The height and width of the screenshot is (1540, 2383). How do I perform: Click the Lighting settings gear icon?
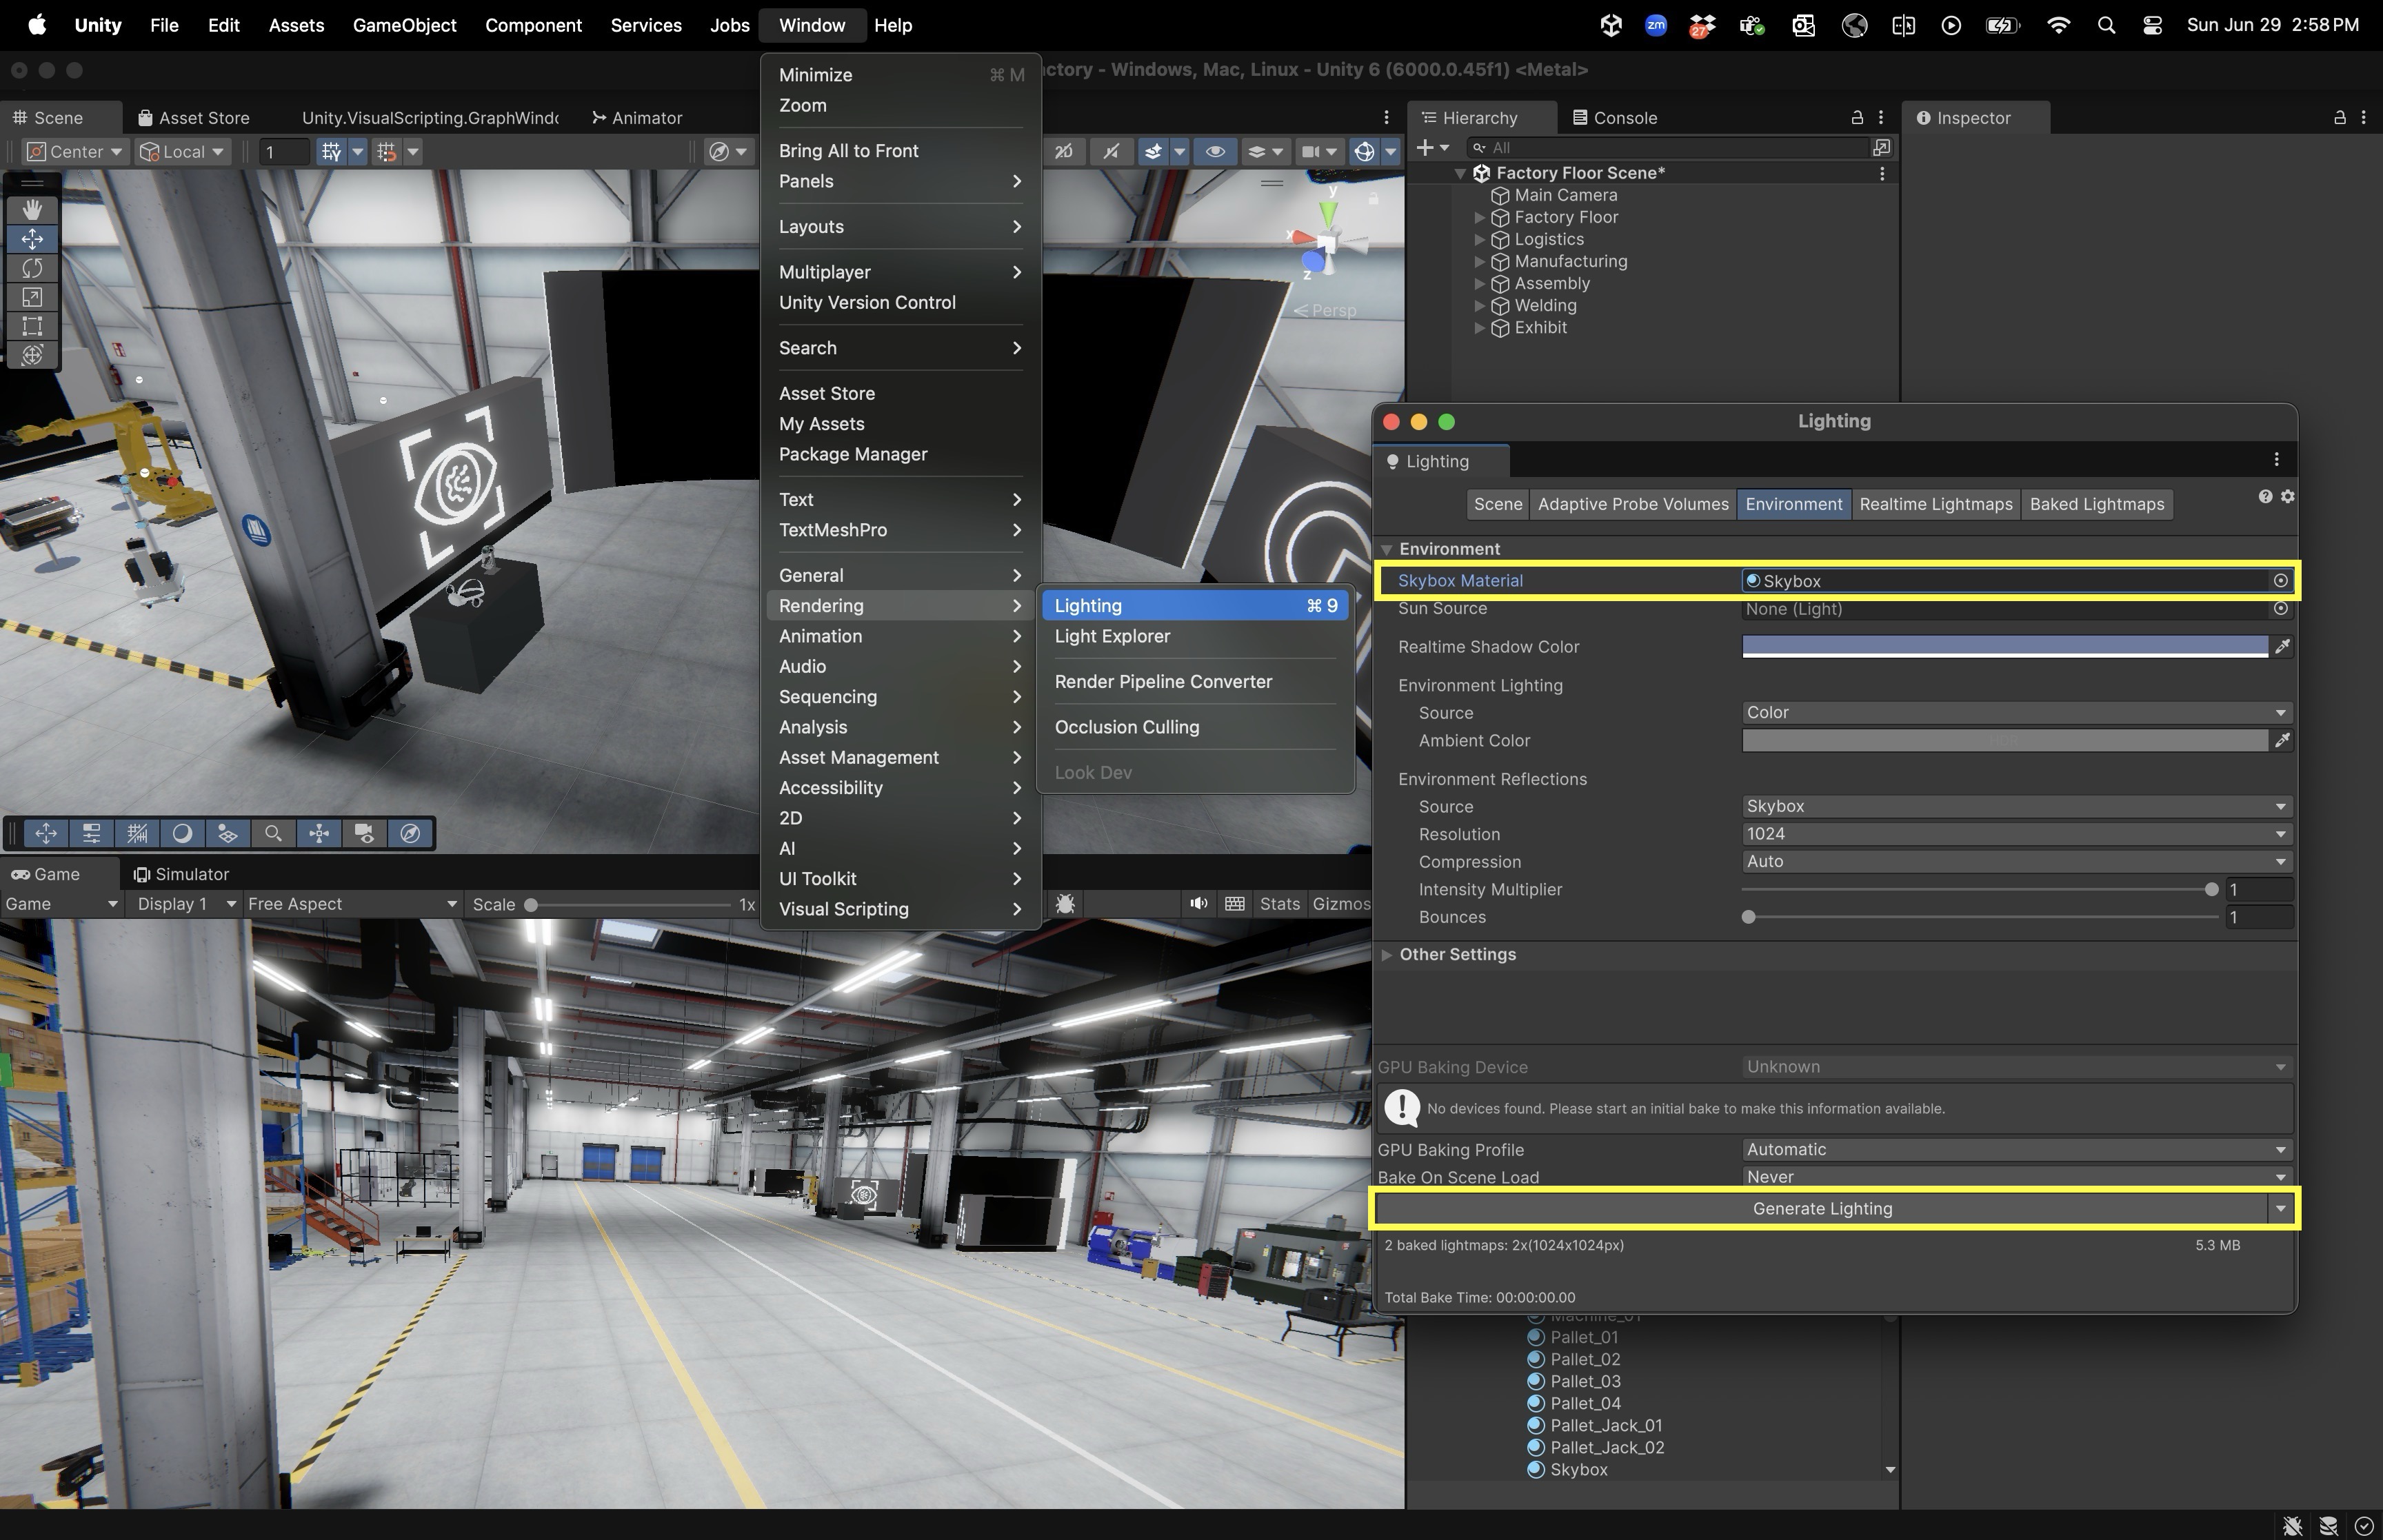point(2287,497)
